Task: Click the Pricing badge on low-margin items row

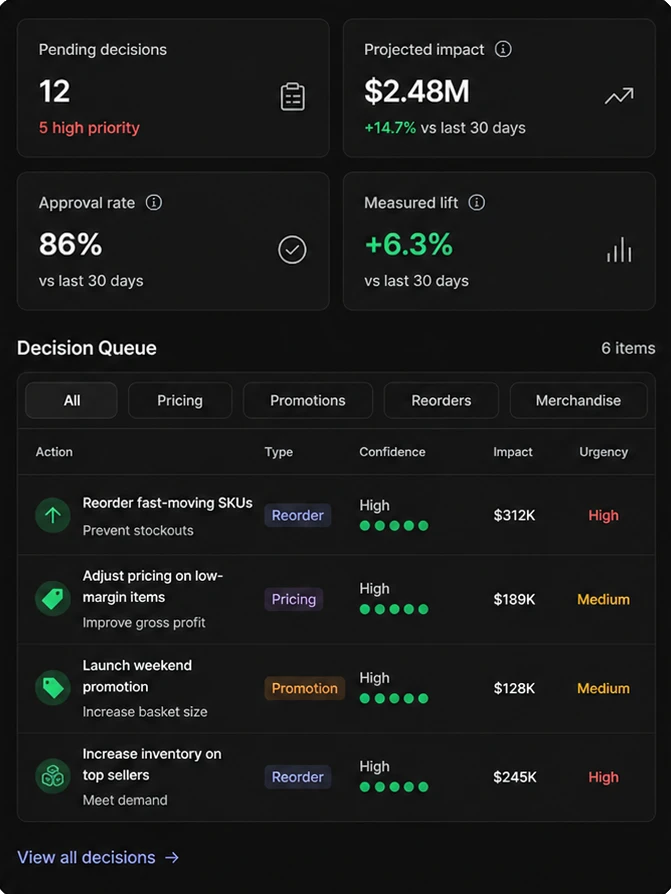Action: (294, 599)
